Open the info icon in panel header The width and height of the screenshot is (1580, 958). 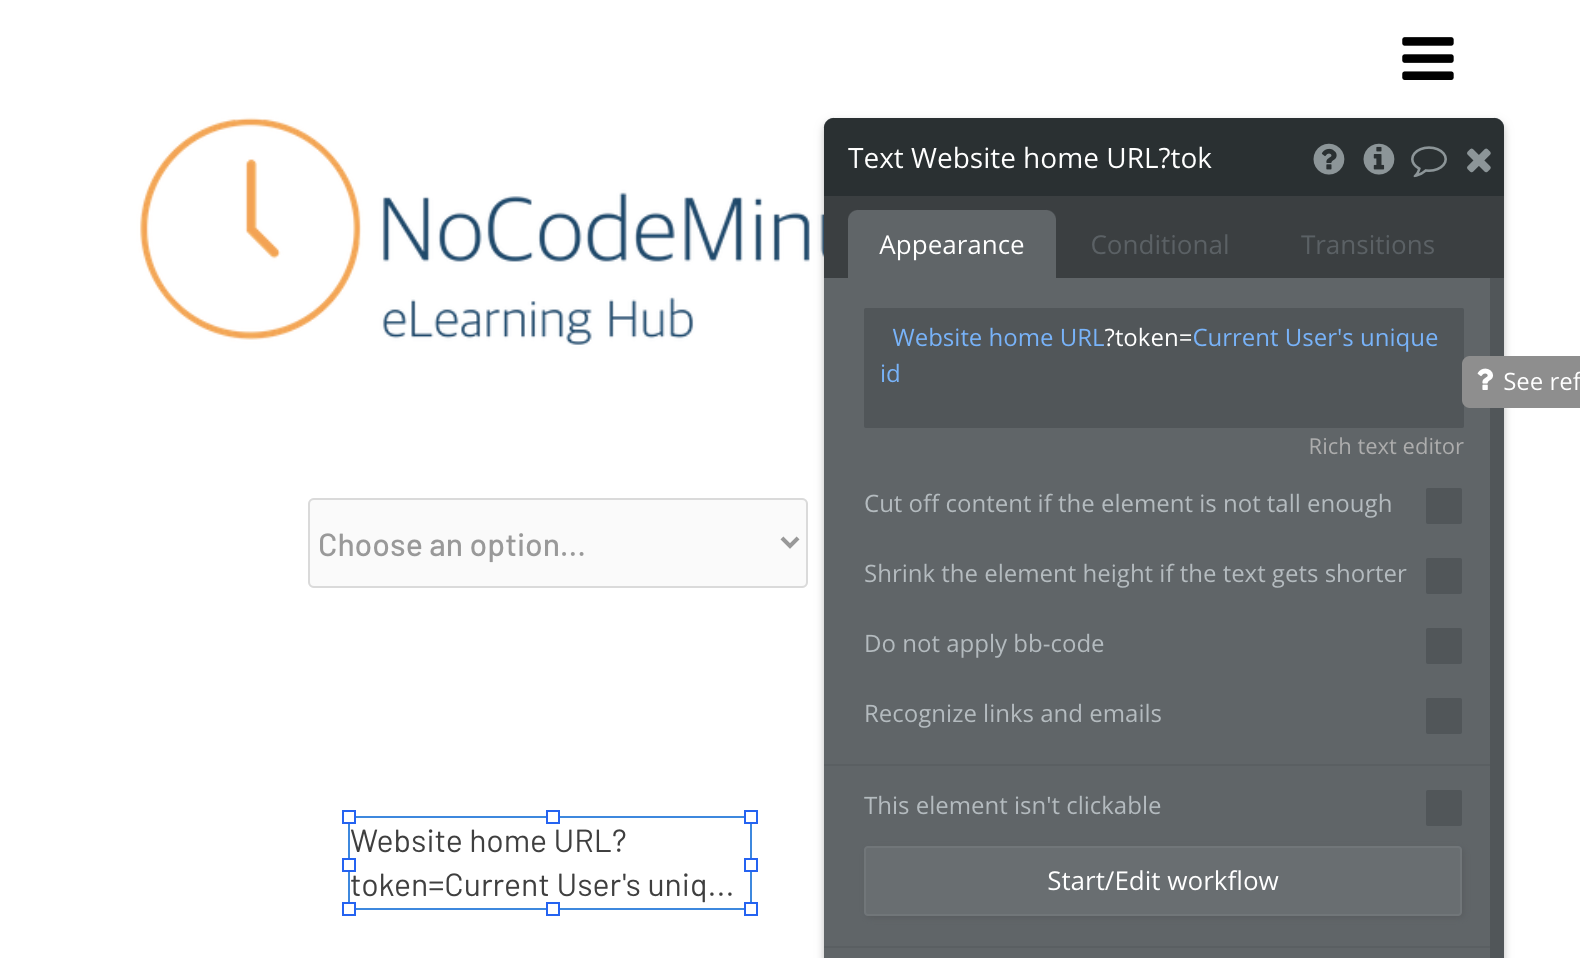click(x=1378, y=159)
